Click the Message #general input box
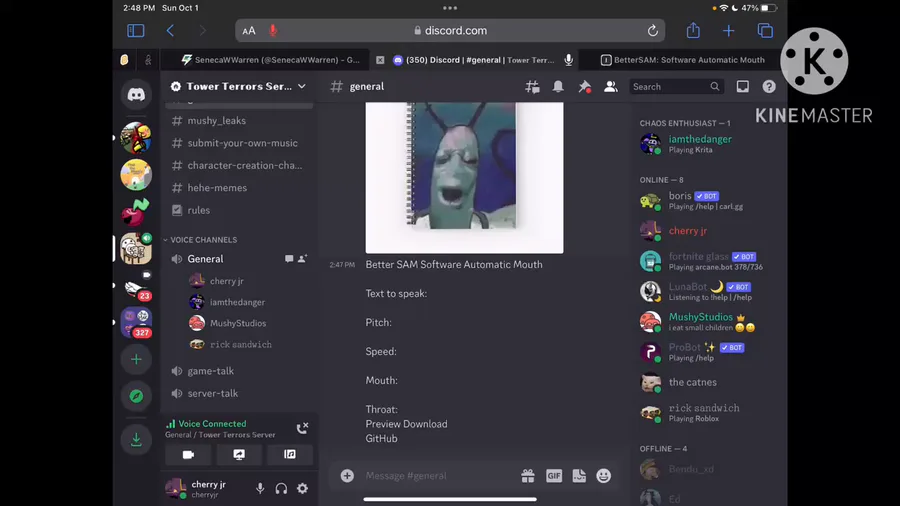The height and width of the screenshot is (506, 900). click(436, 476)
